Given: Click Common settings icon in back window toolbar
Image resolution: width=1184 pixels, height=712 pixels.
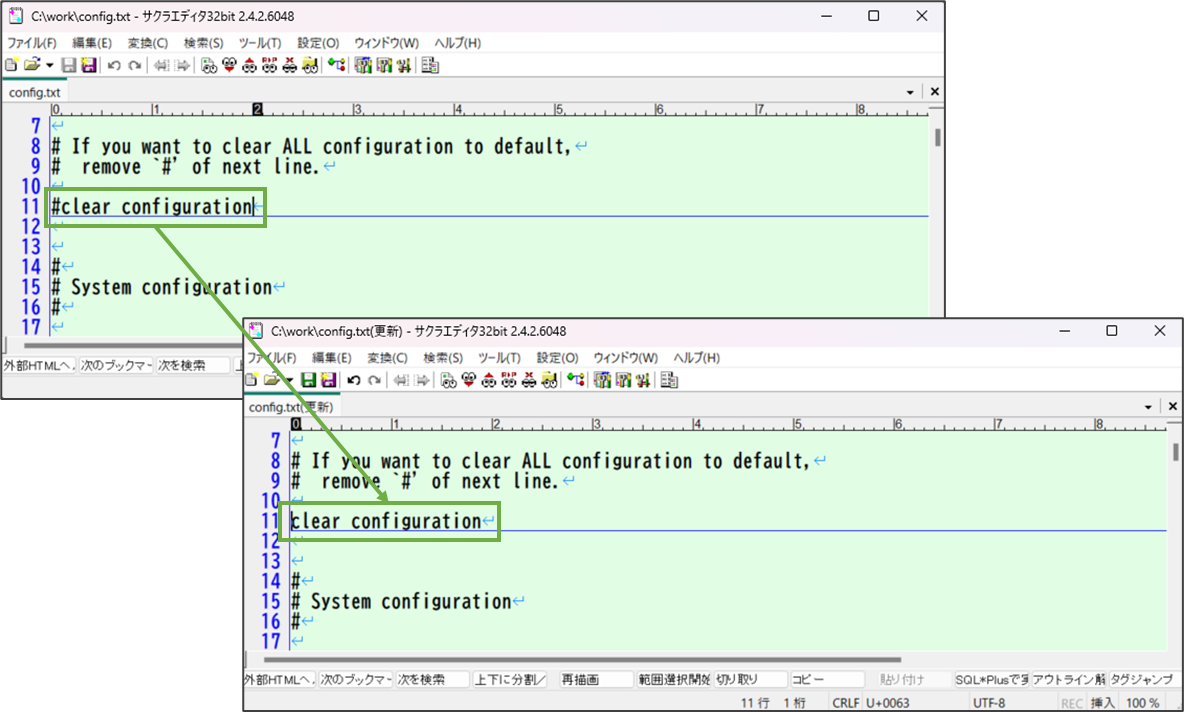Looking at the screenshot, I should (404, 66).
